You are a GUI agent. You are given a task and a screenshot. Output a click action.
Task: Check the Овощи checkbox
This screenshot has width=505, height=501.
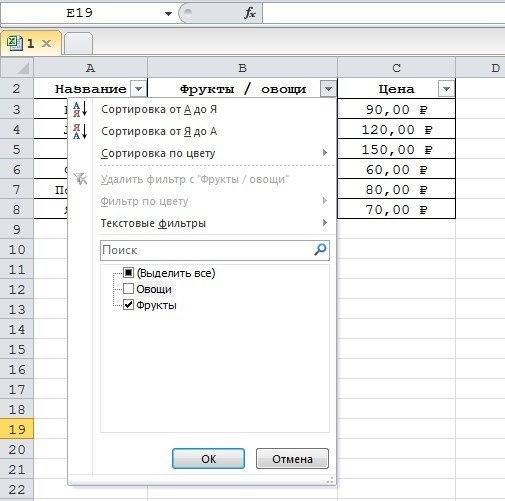[128, 289]
